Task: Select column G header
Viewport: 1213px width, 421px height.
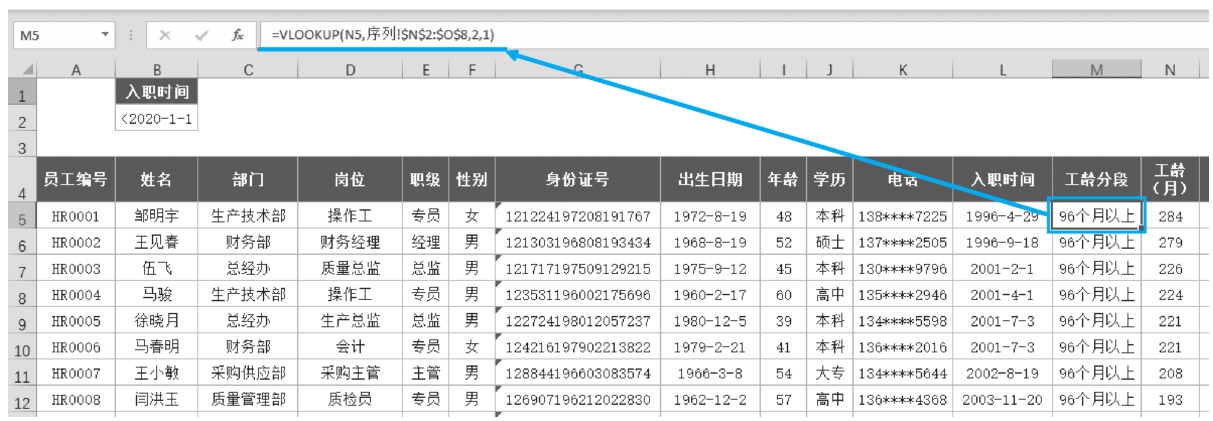Action: click(578, 69)
